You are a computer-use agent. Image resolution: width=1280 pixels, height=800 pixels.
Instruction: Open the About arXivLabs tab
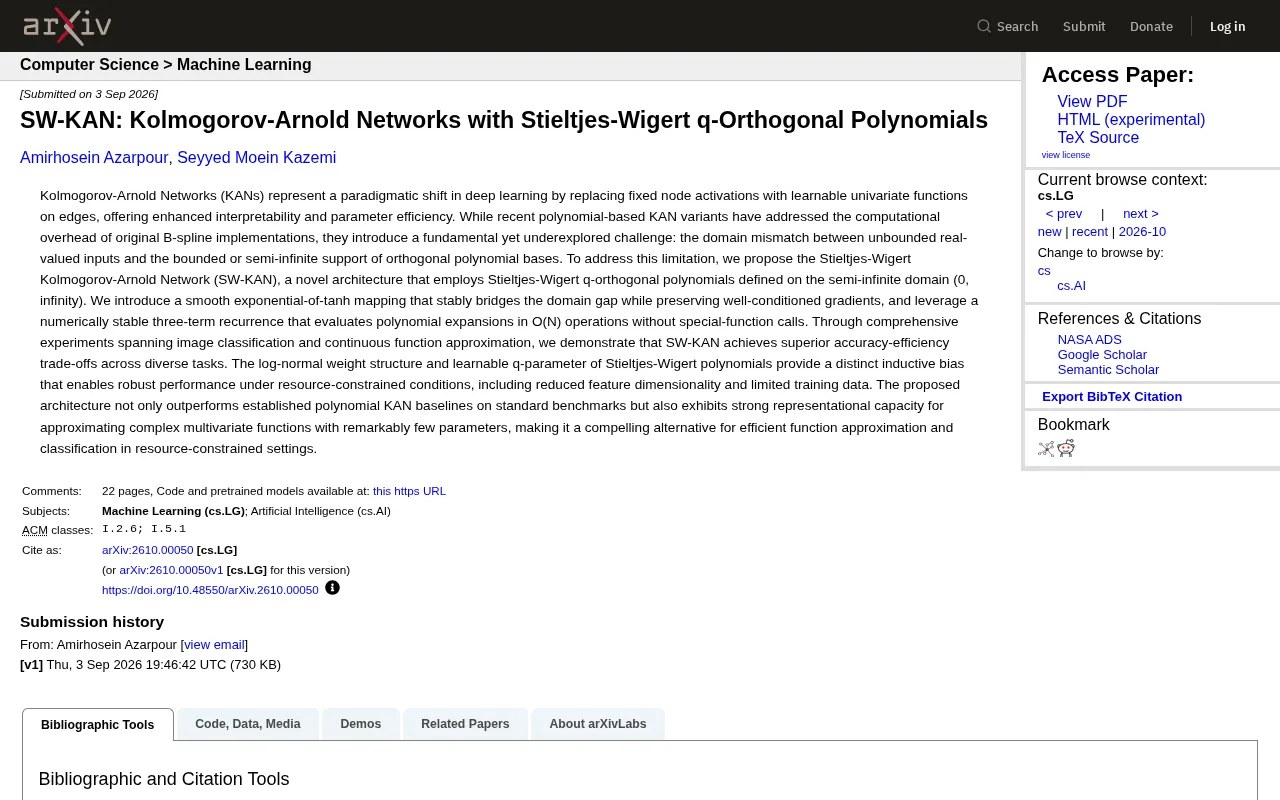(598, 724)
